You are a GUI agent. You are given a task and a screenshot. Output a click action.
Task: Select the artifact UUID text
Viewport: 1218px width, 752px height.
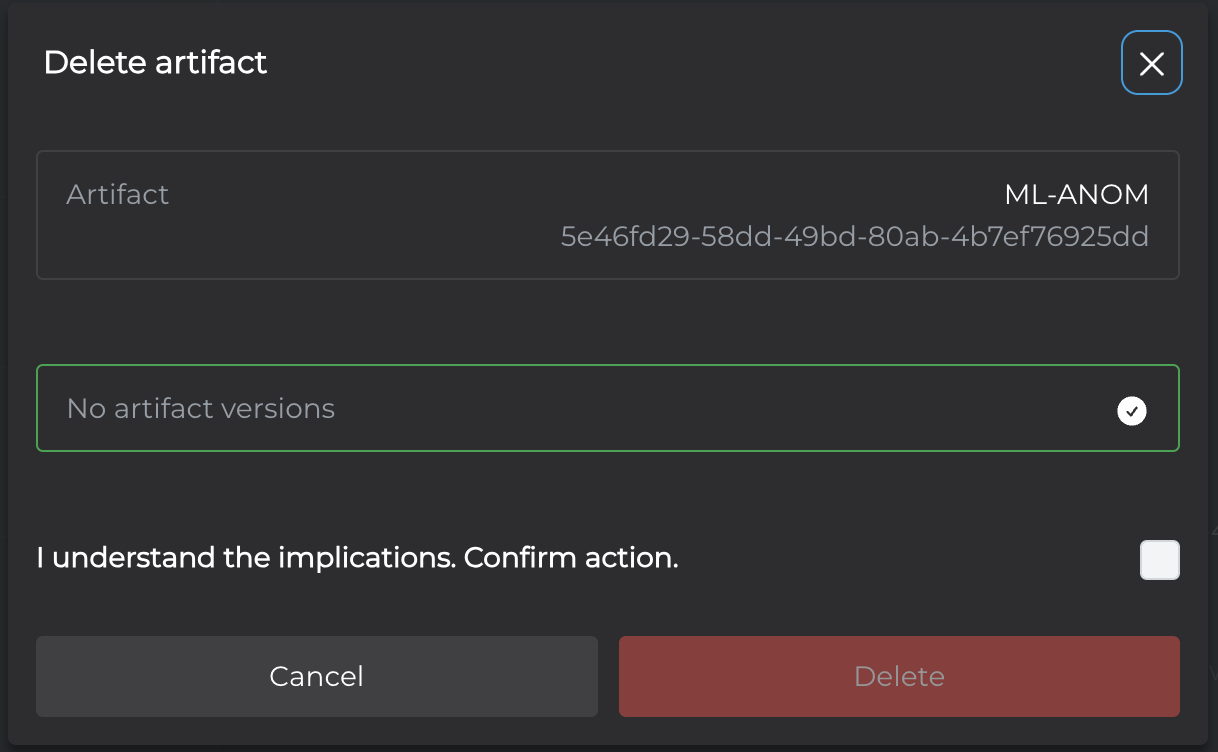coord(855,237)
